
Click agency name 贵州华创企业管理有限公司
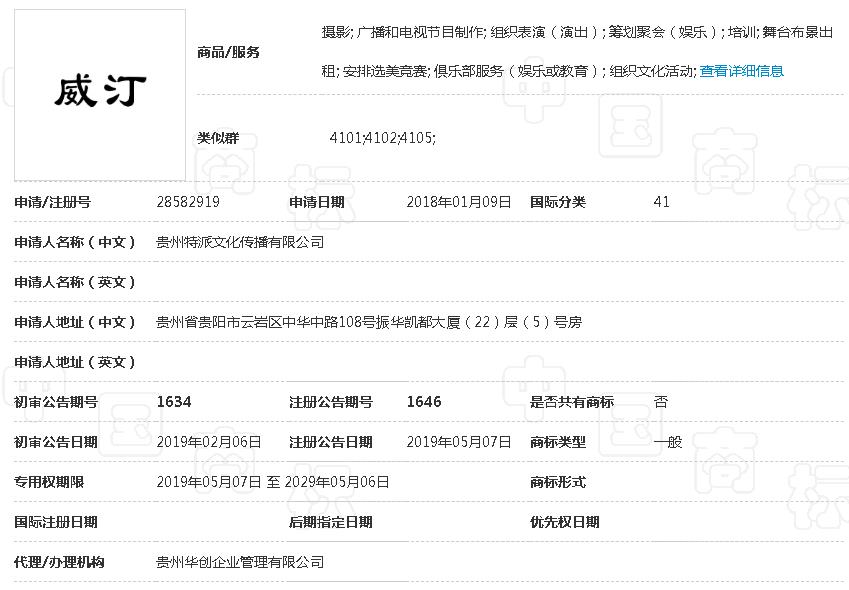(x=240, y=562)
